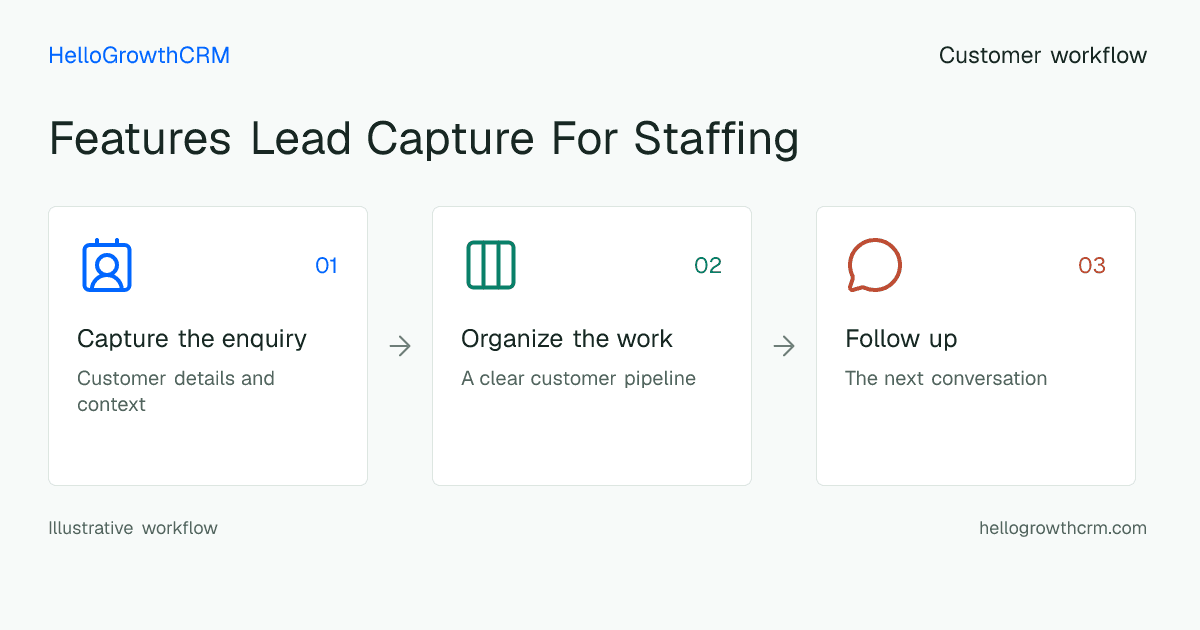
Task: Click the green columns pipeline icon
Action: pos(491,265)
